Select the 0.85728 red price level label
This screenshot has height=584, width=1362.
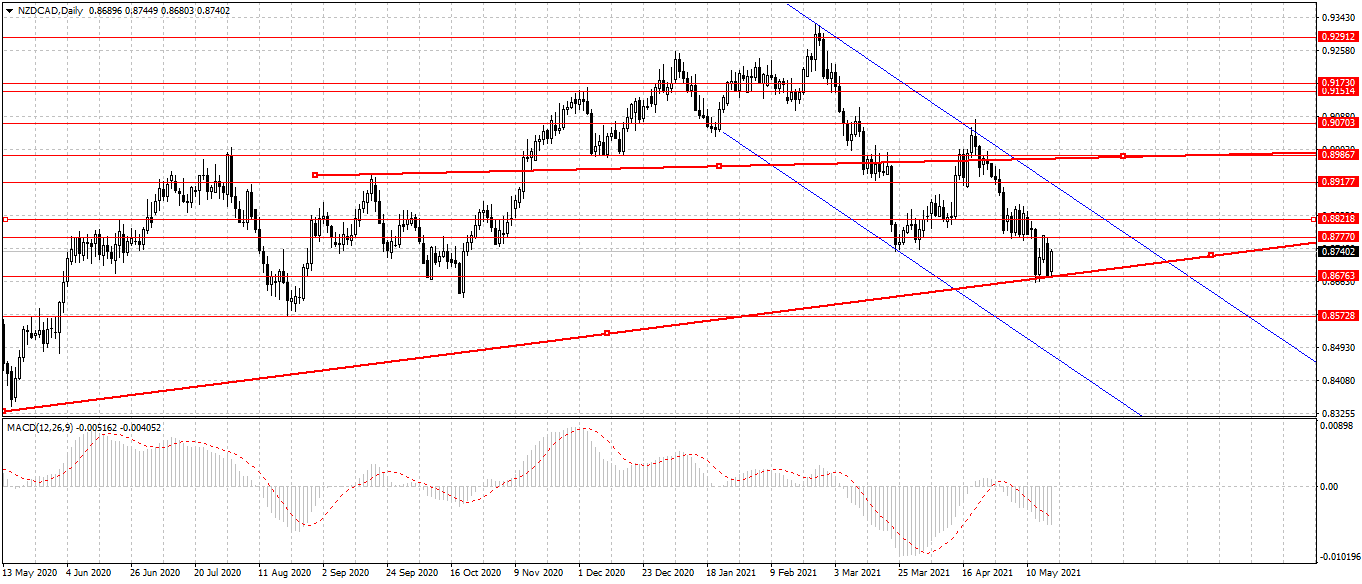point(1338,316)
